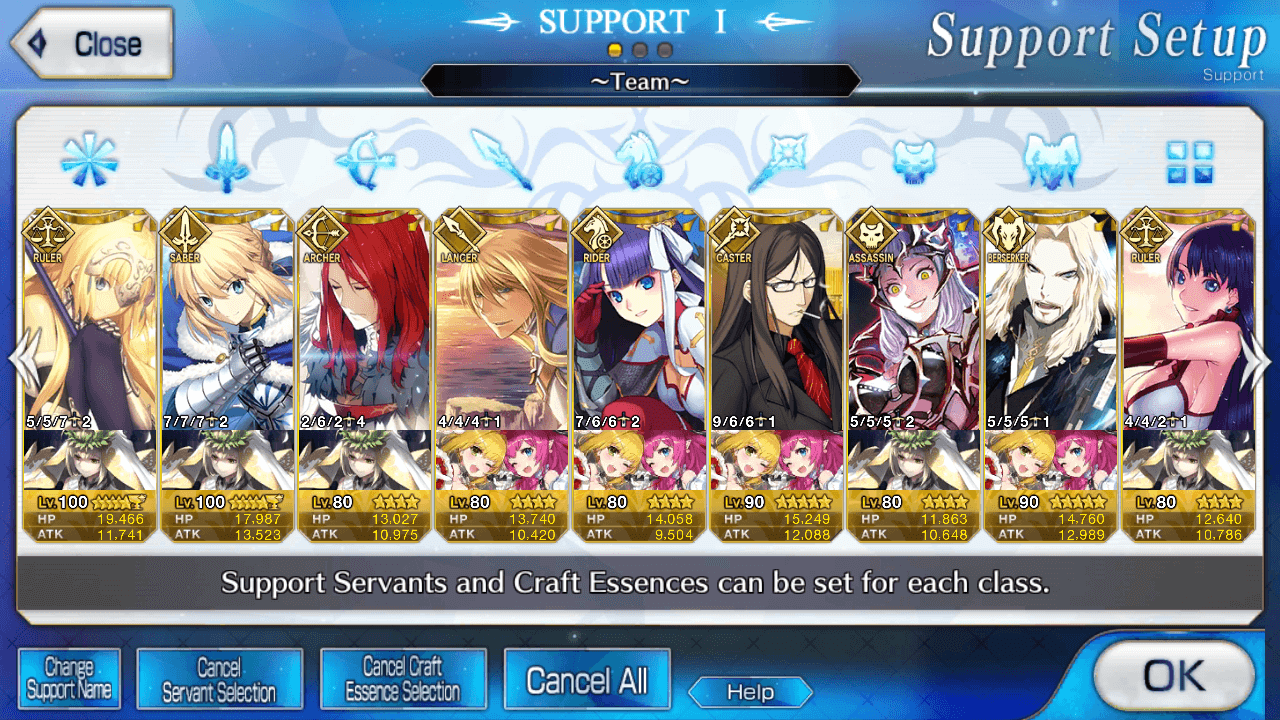Image resolution: width=1280 pixels, height=720 pixels.
Task: Switch to third support page dot
Action: tap(665, 49)
